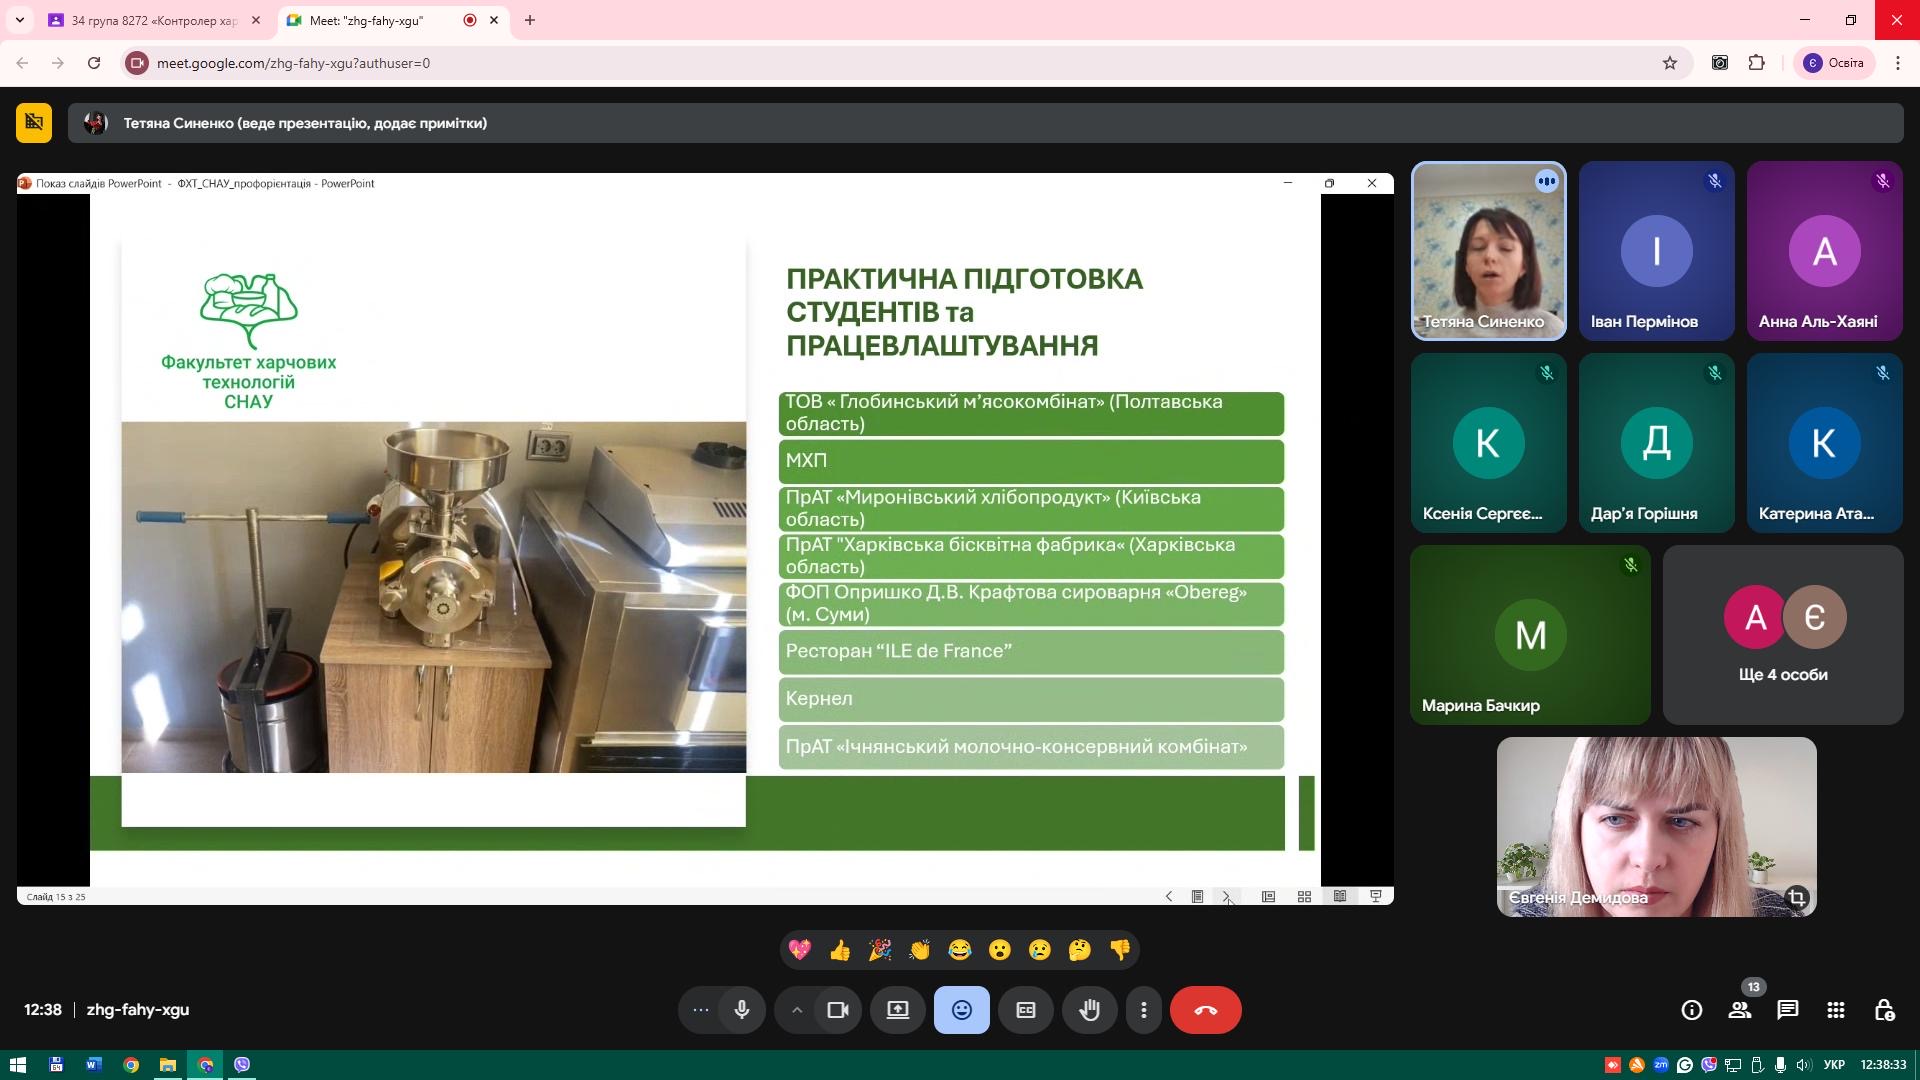Click Тетяна Синенко's video tile
This screenshot has height=1080, width=1920.
[1488, 251]
